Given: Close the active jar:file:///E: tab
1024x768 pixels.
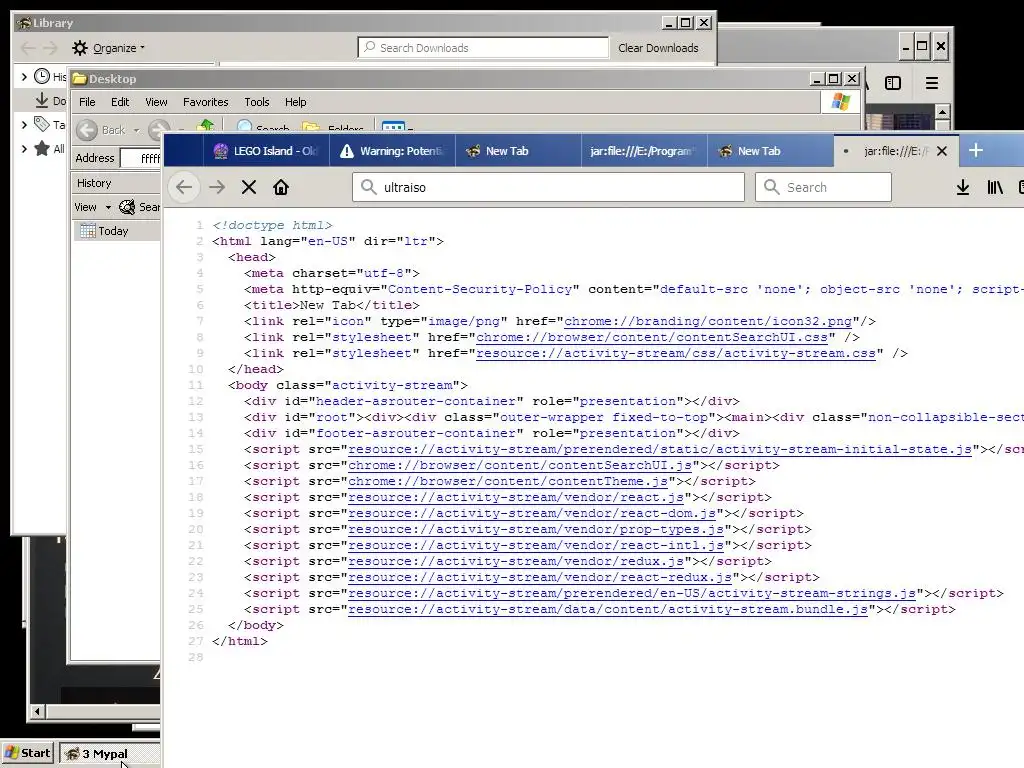Looking at the screenshot, I should [x=942, y=151].
